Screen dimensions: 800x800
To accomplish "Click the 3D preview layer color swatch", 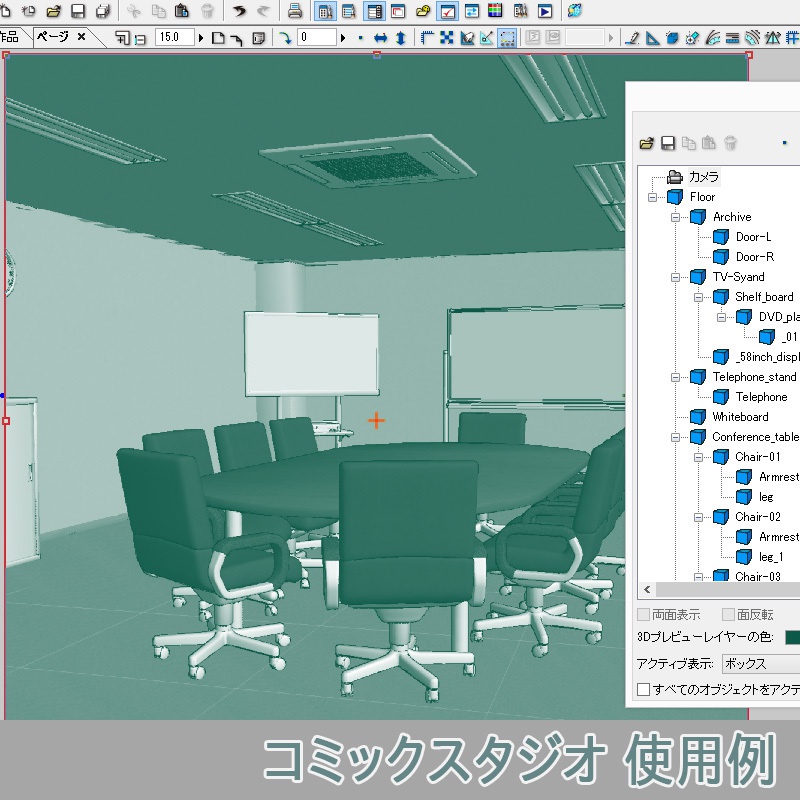I will [x=793, y=637].
